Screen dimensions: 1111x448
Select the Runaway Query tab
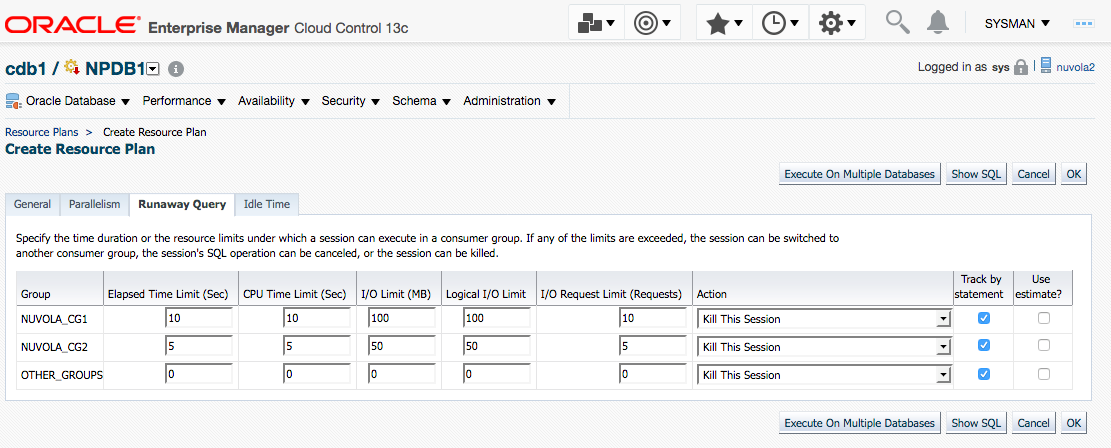pos(182,204)
